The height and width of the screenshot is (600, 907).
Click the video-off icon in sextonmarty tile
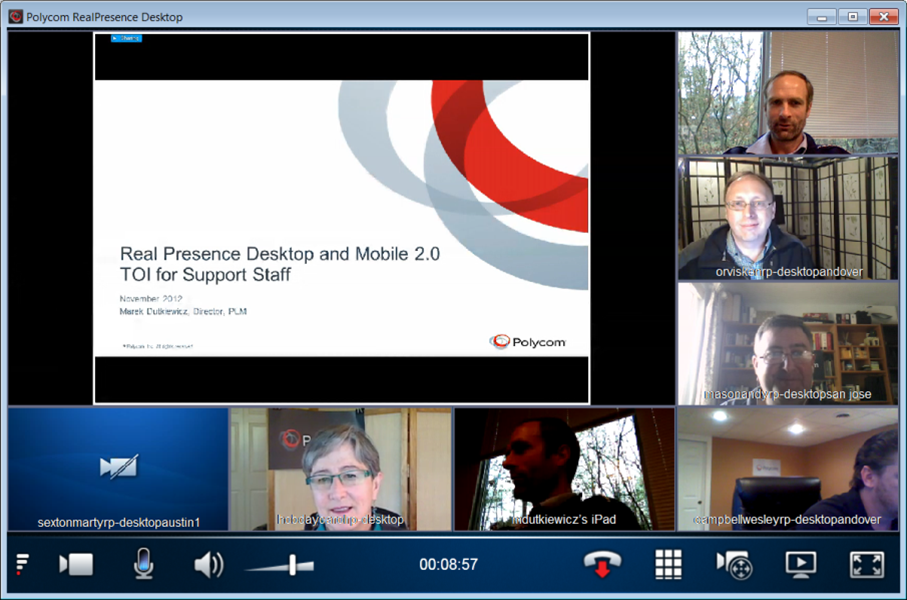point(119,466)
